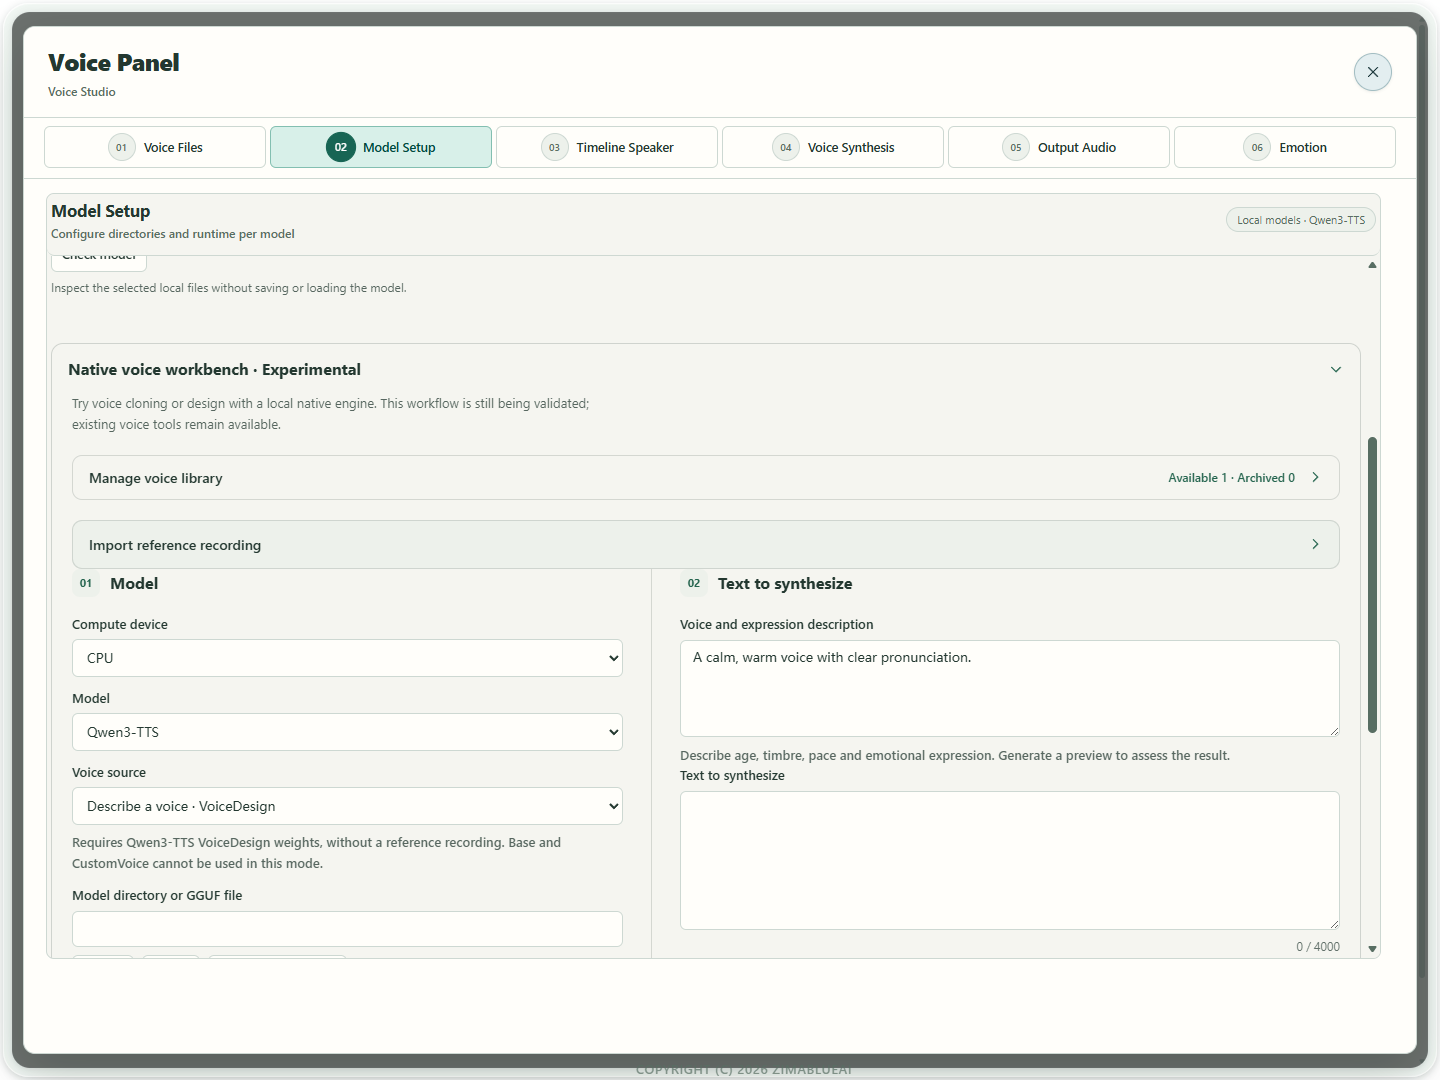Click the Text to synthesize text area
This screenshot has height=1080, width=1440.
(x=1010, y=860)
